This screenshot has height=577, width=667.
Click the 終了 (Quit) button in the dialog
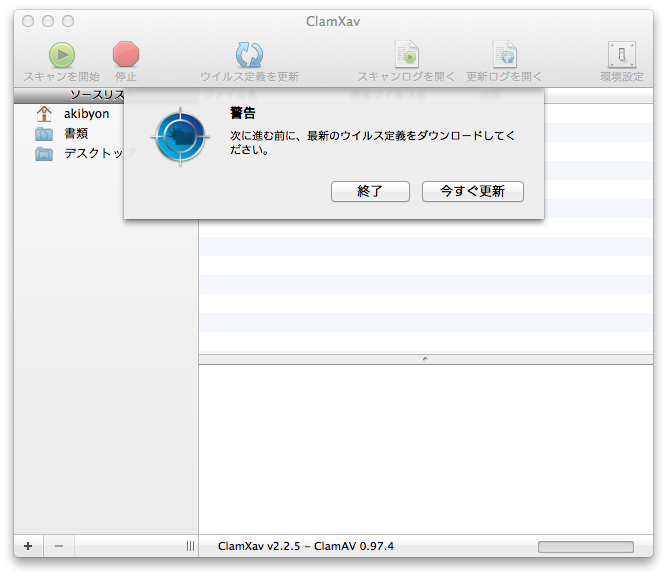370,191
